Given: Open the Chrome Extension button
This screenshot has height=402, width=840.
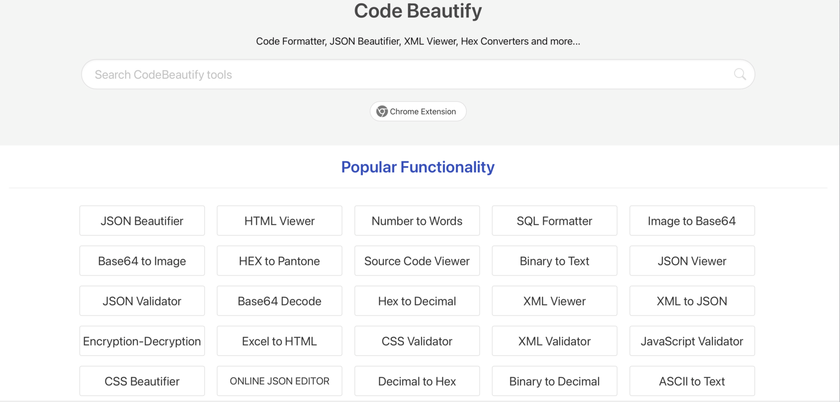Looking at the screenshot, I should 418,111.
